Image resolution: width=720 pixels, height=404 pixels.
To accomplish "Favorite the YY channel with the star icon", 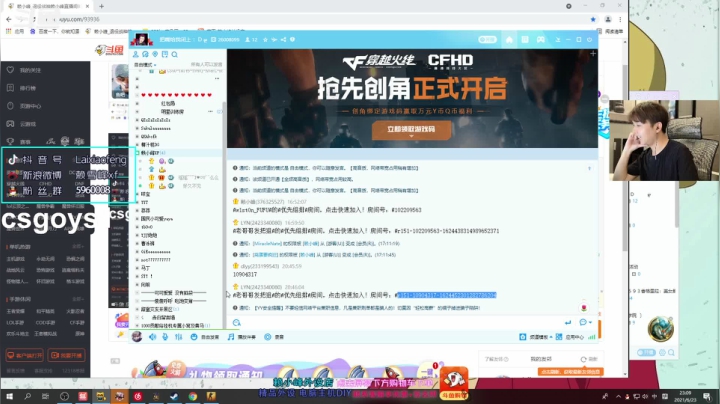I will (x=265, y=39).
